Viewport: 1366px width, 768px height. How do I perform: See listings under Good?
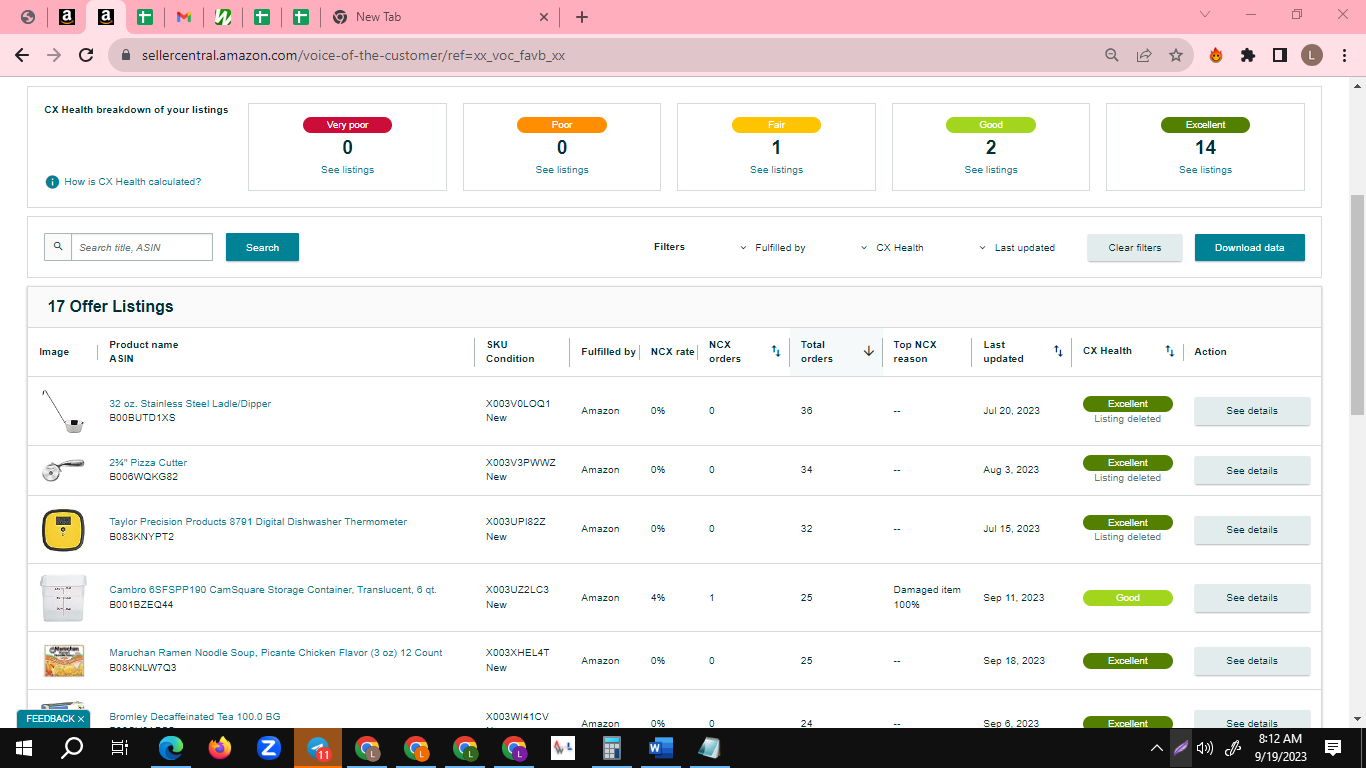pyautogui.click(x=991, y=170)
